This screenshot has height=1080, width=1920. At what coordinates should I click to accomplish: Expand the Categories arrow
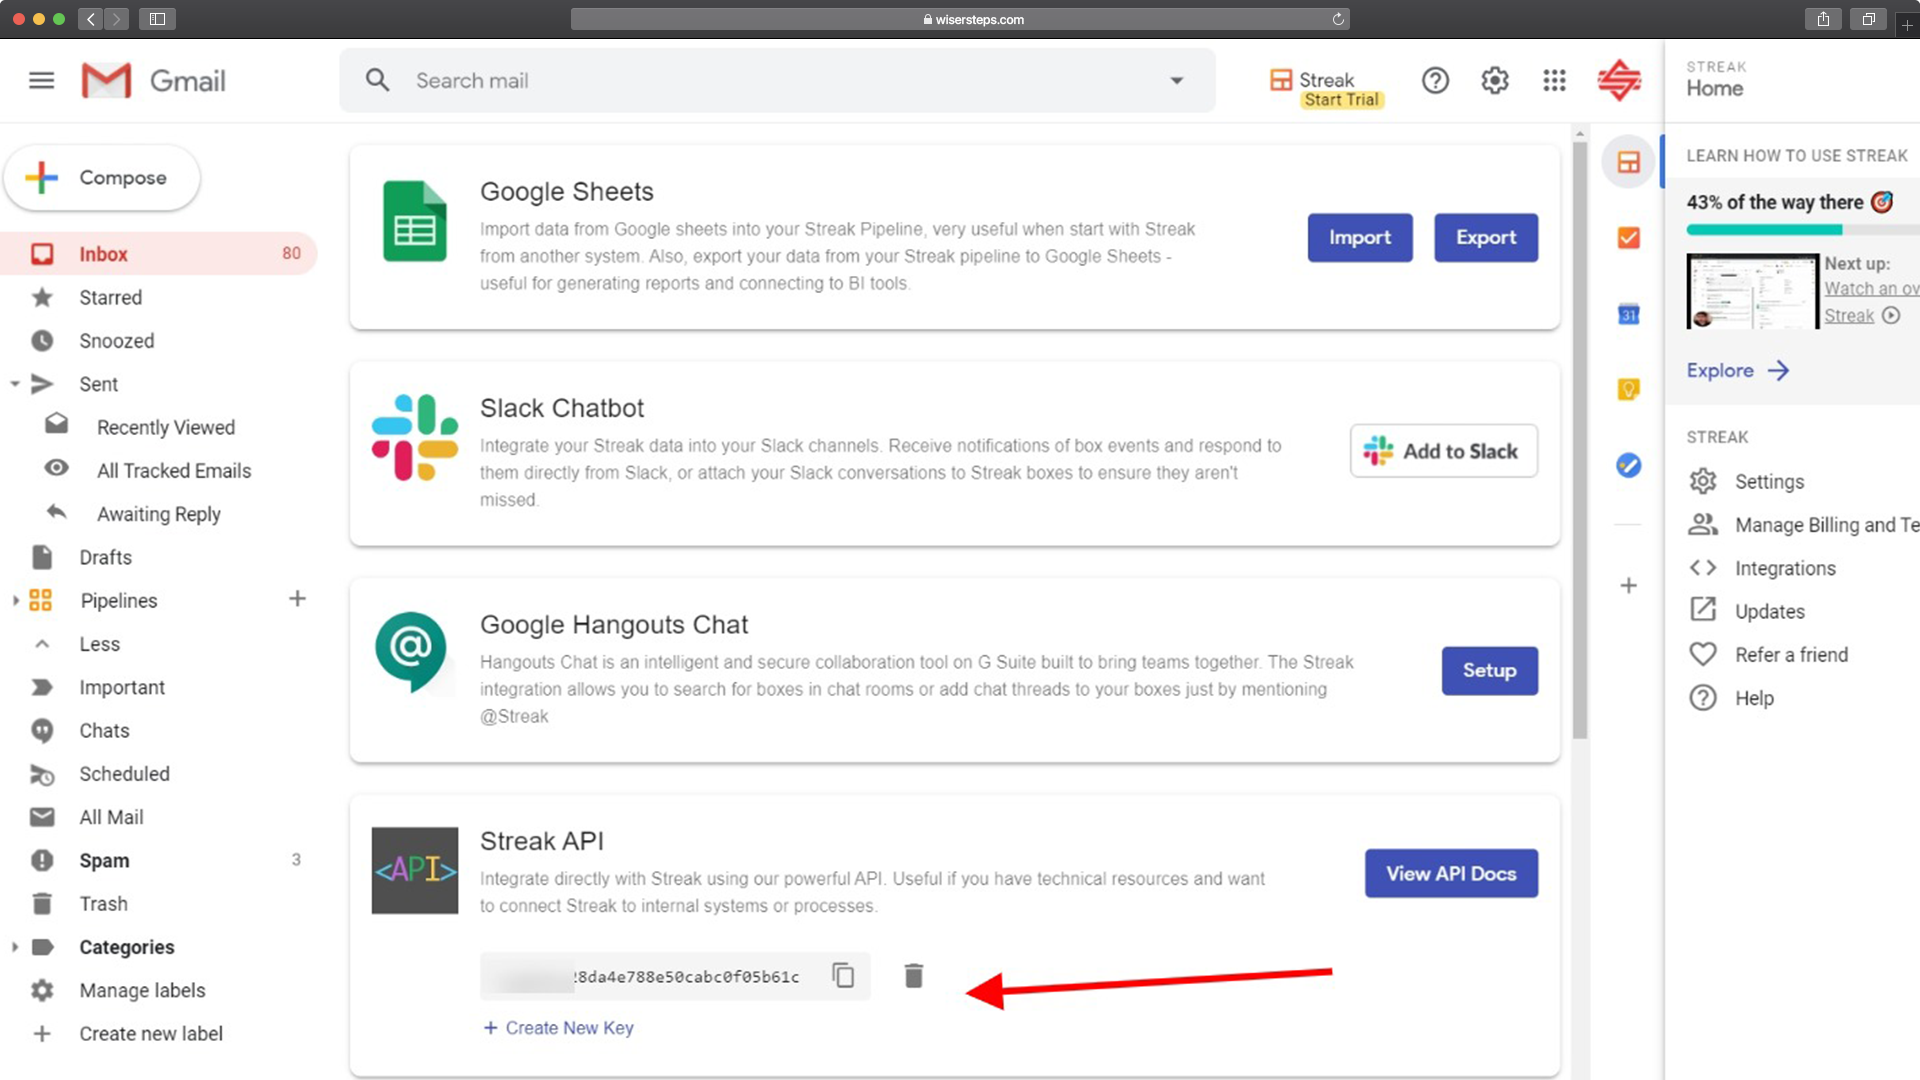coord(14,947)
